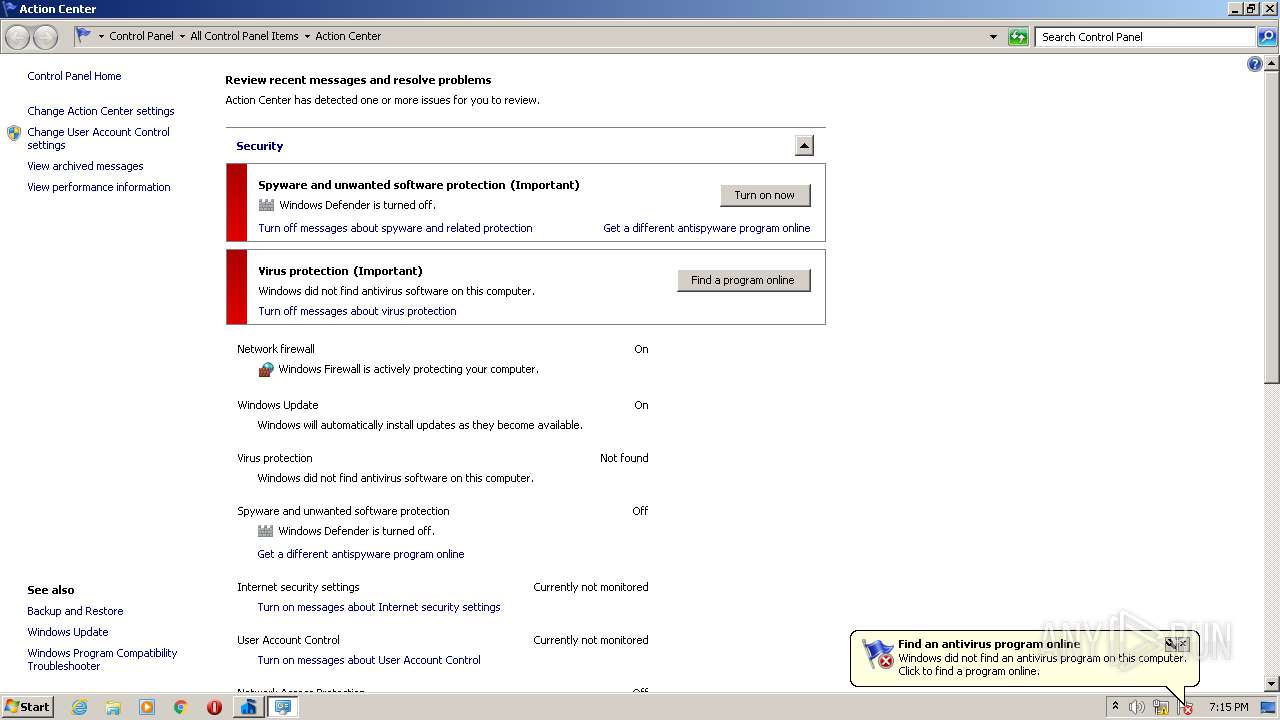
Task: Open Help with the question mark icon
Action: [1255, 64]
